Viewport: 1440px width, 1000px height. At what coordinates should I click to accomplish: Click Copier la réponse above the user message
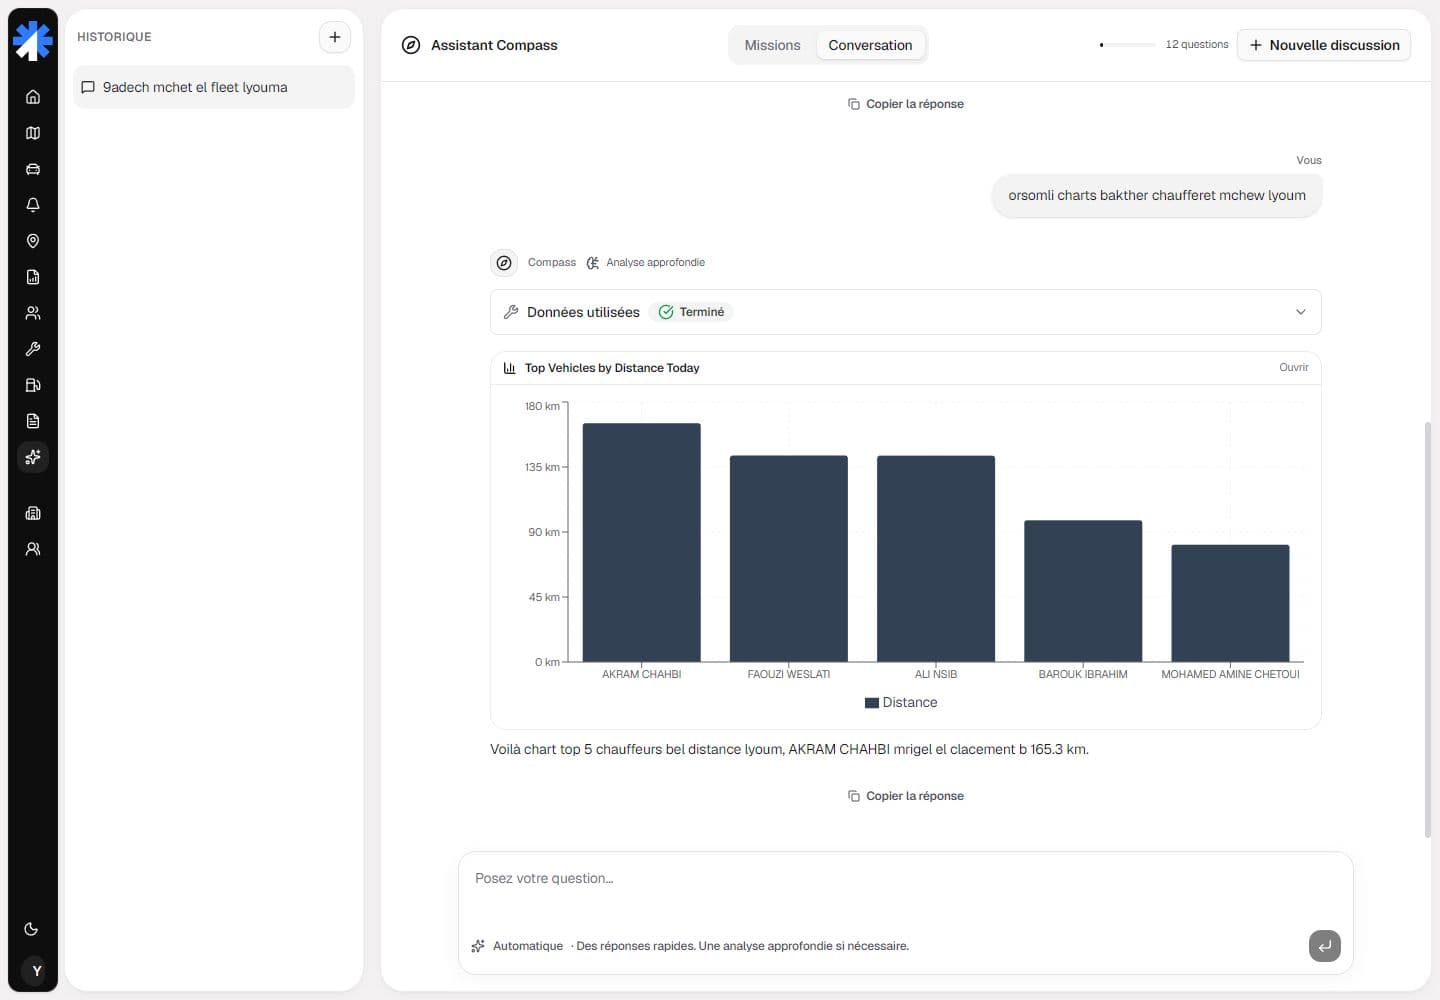(x=906, y=104)
